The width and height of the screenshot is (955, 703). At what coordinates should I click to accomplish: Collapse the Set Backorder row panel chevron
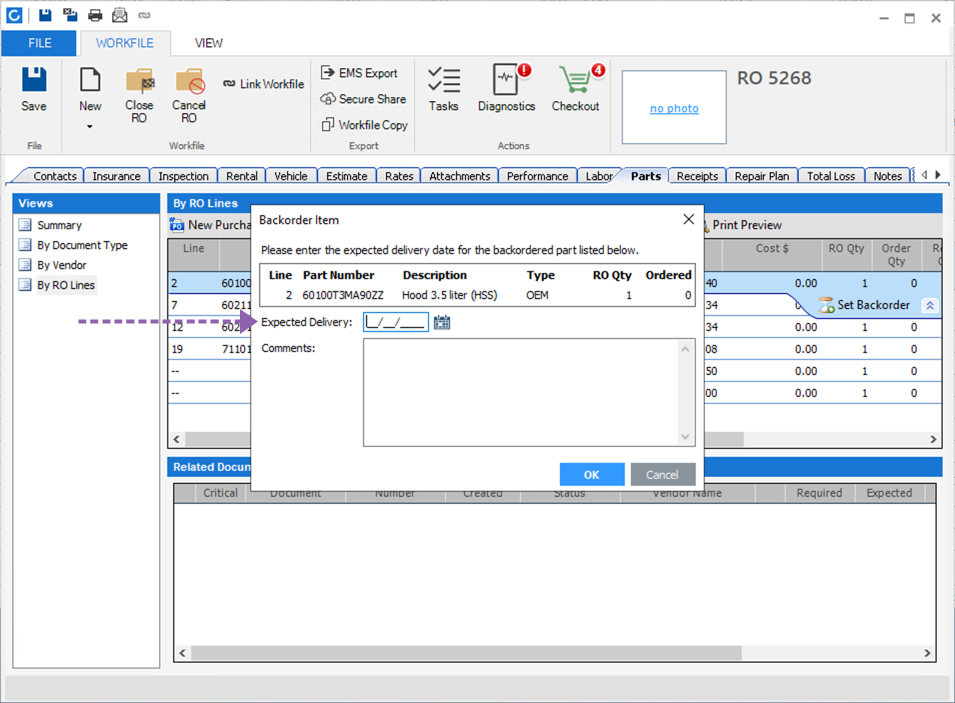click(x=930, y=306)
